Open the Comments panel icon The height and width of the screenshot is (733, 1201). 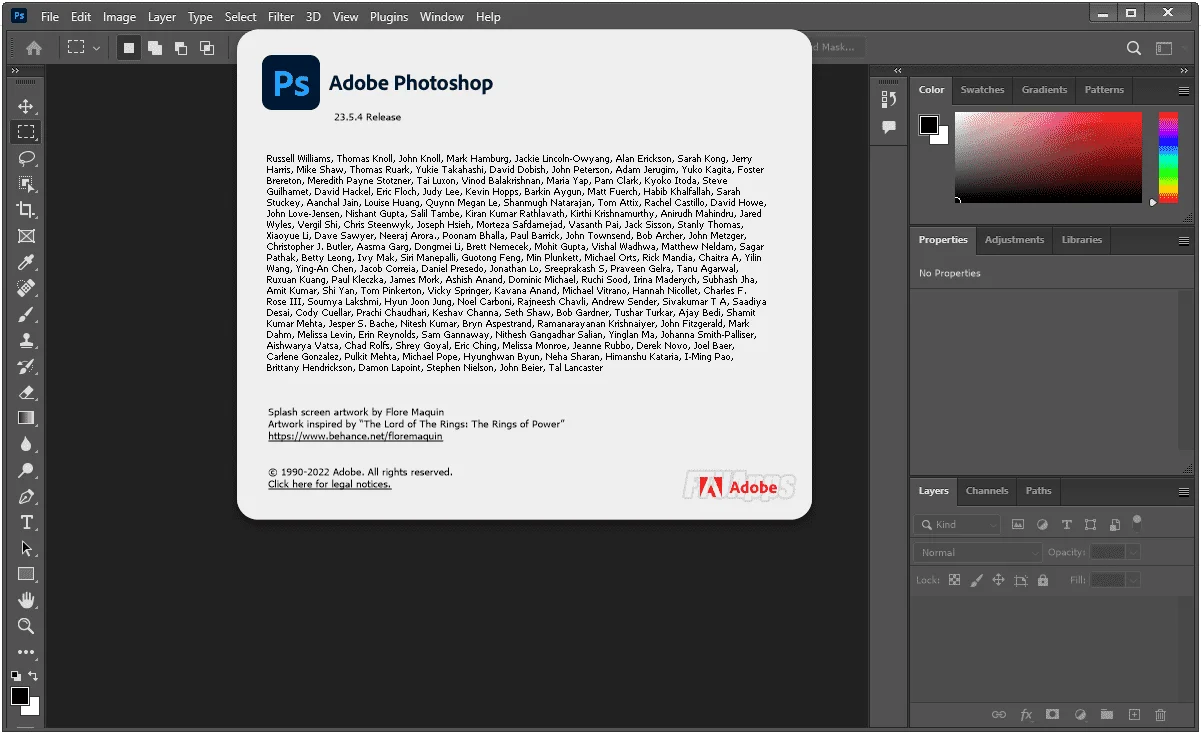click(888, 127)
